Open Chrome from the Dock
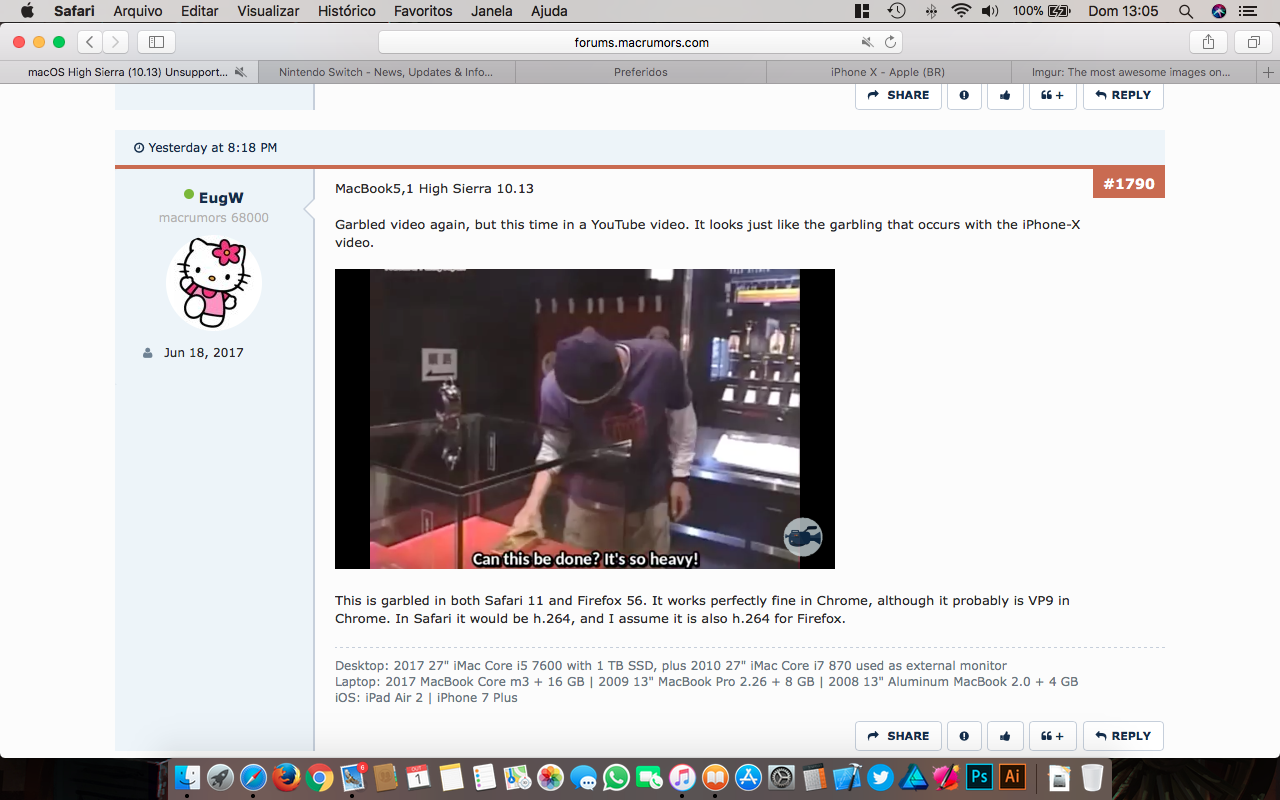 point(320,777)
